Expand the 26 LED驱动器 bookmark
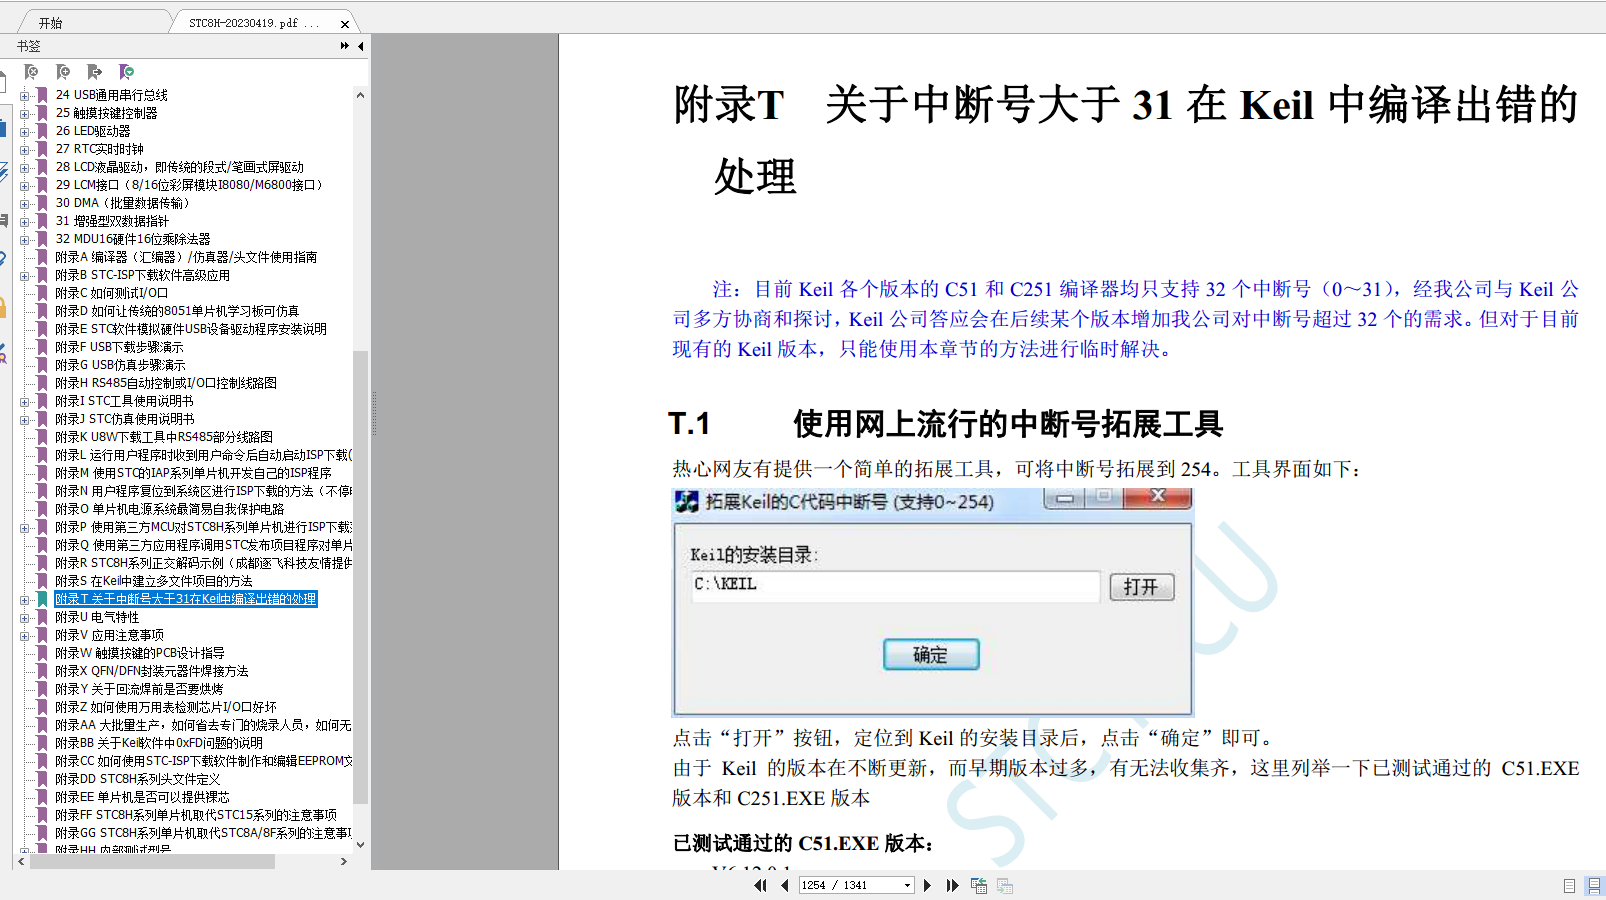Viewport: 1606px width, 900px height. (24, 132)
